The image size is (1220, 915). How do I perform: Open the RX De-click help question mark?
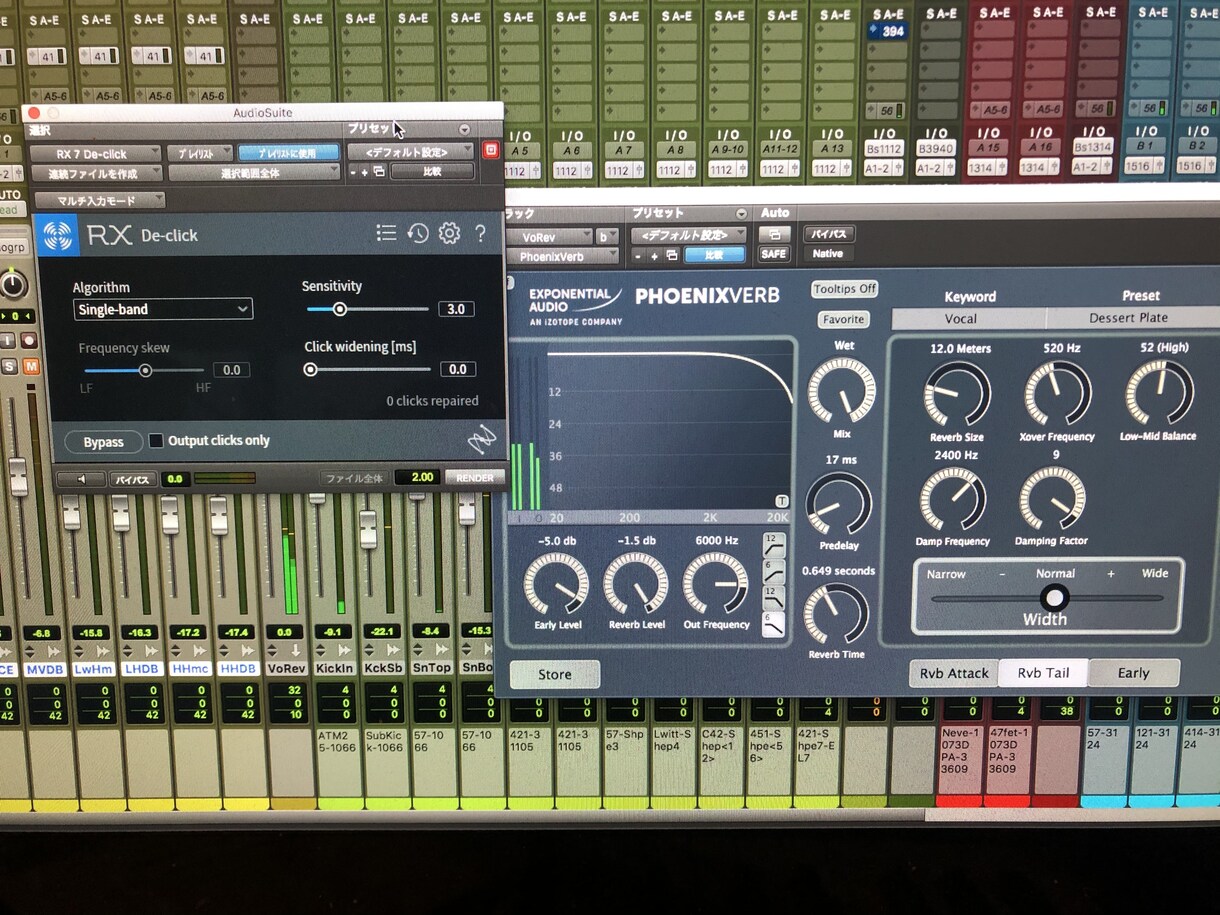coord(481,233)
